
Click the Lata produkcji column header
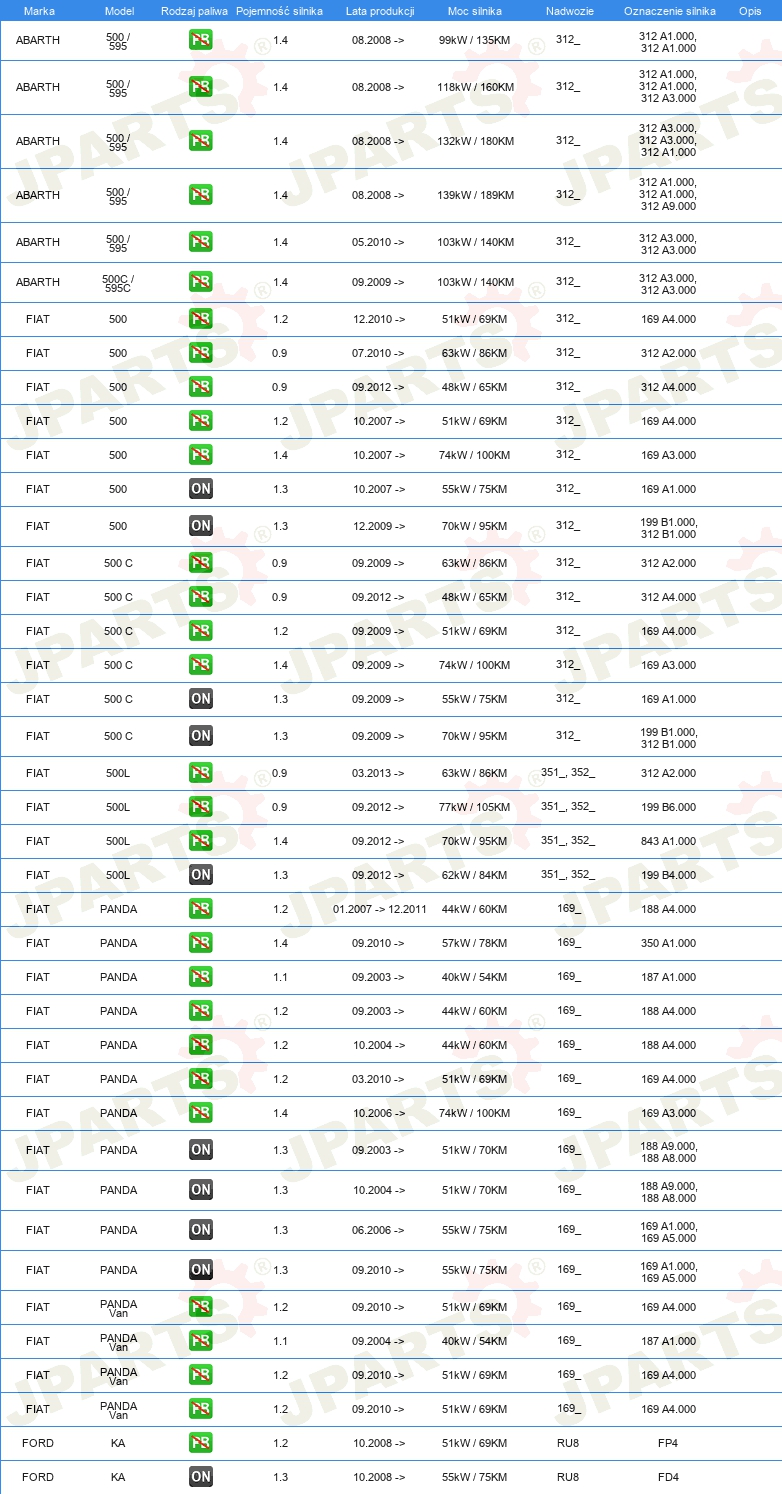(380, 11)
